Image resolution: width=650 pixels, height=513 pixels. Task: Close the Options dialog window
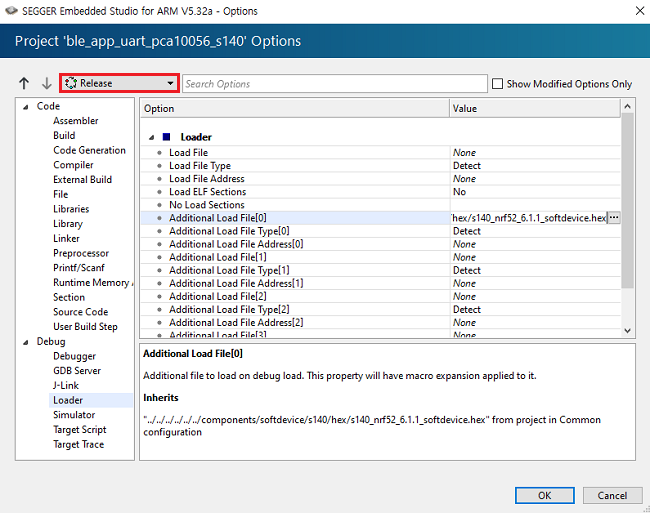tap(640, 11)
